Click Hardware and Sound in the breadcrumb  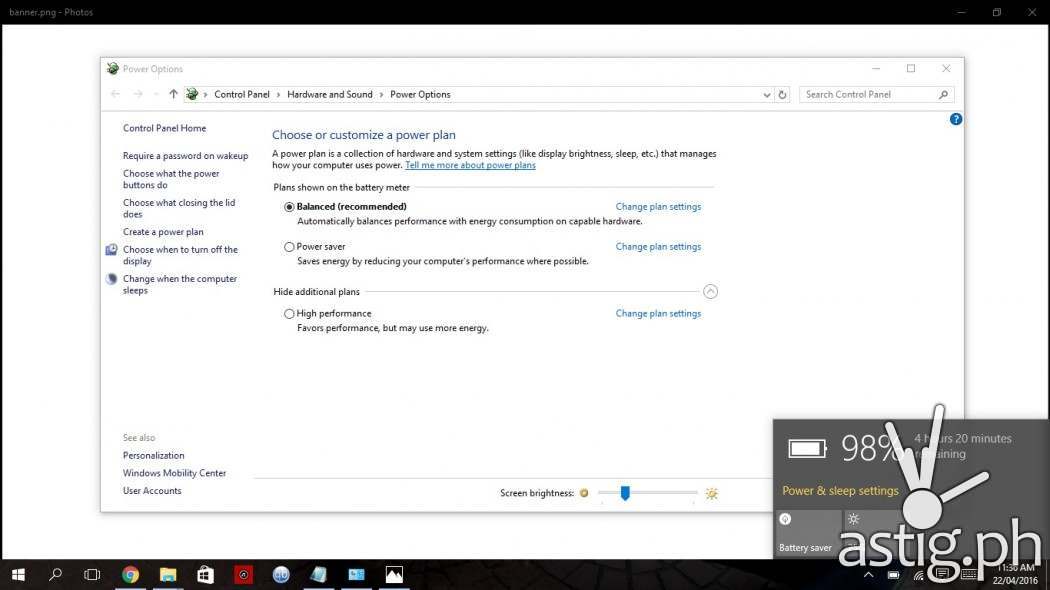click(x=330, y=94)
